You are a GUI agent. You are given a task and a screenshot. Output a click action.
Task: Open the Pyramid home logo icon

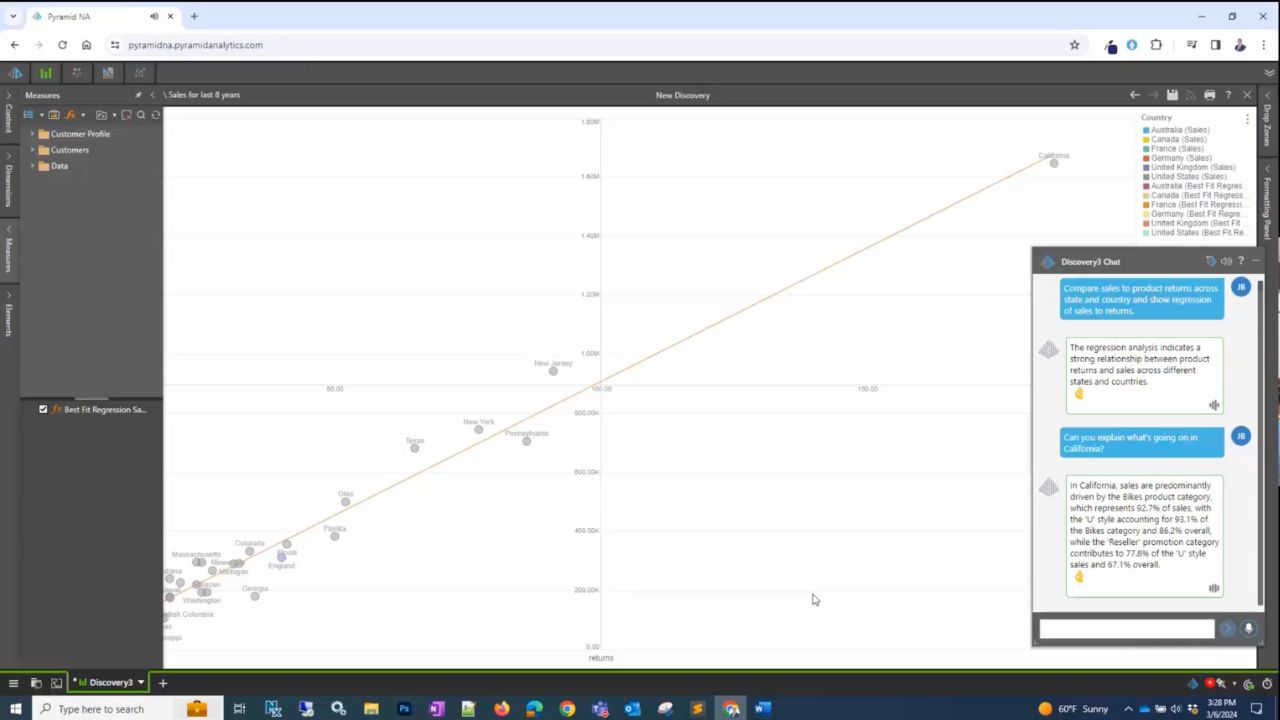[x=15, y=73]
